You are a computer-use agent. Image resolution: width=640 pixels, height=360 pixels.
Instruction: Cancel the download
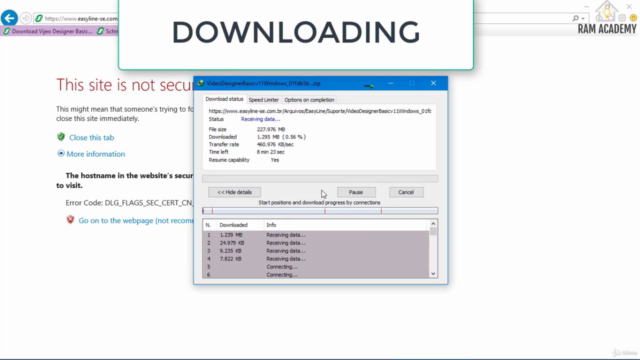pyautogui.click(x=406, y=192)
